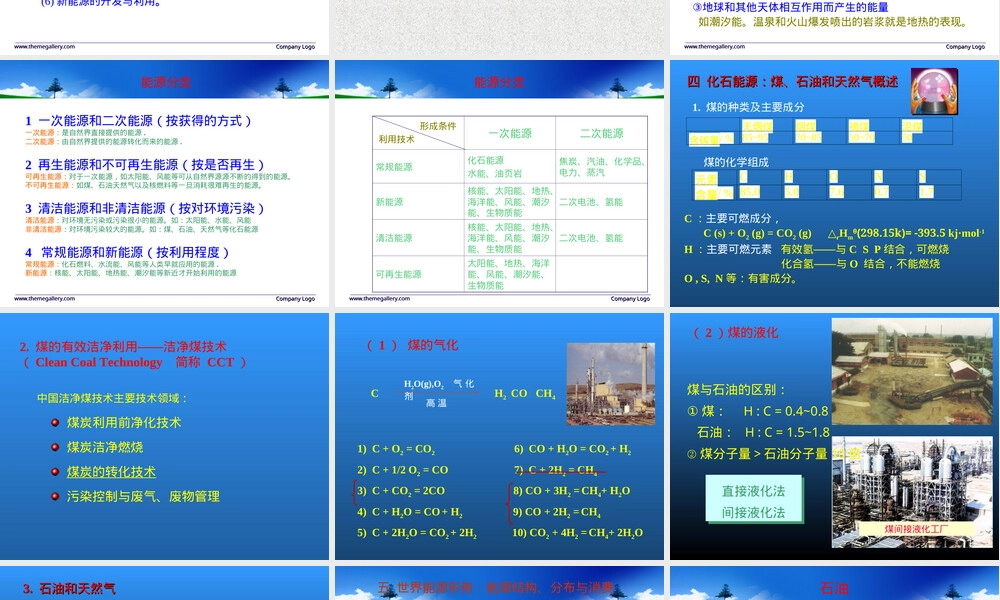Click the 间接液化法 button

click(753, 513)
